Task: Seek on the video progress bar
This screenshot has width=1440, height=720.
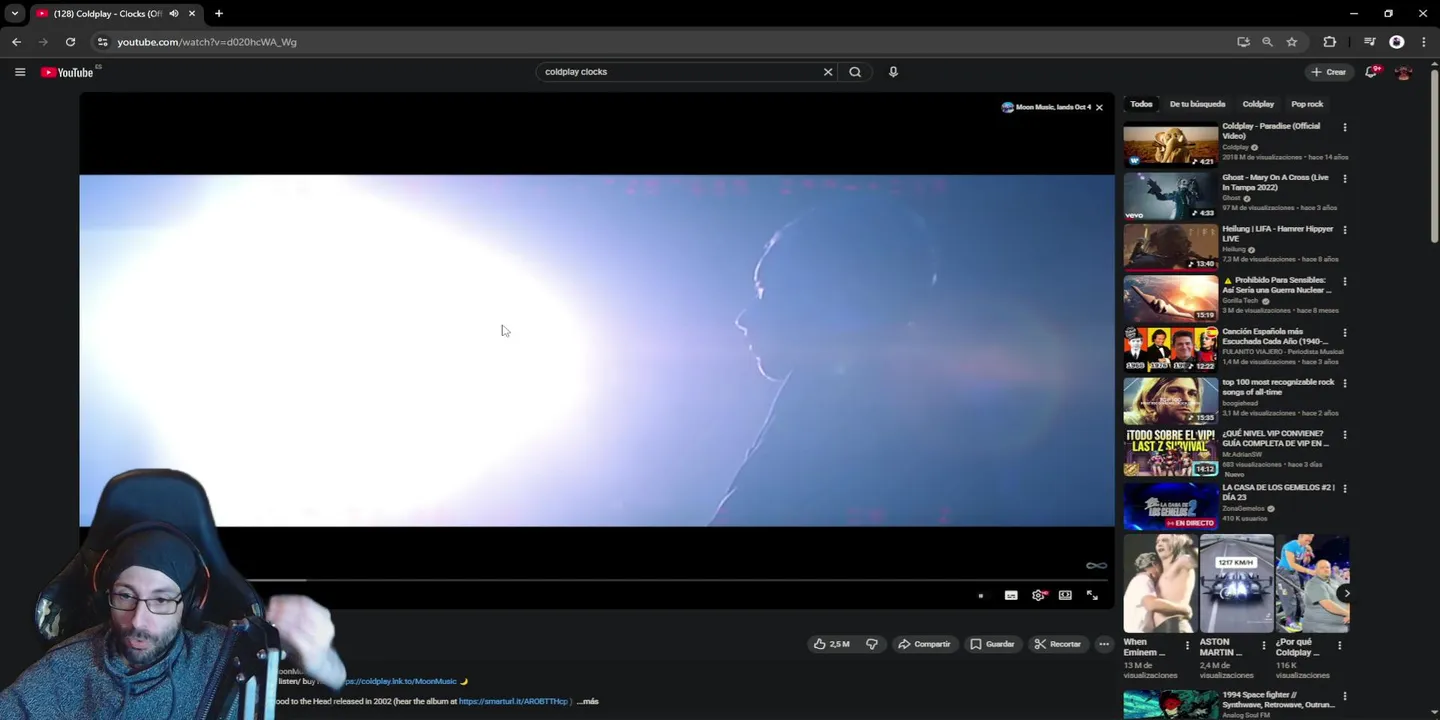Action: [x=596, y=580]
